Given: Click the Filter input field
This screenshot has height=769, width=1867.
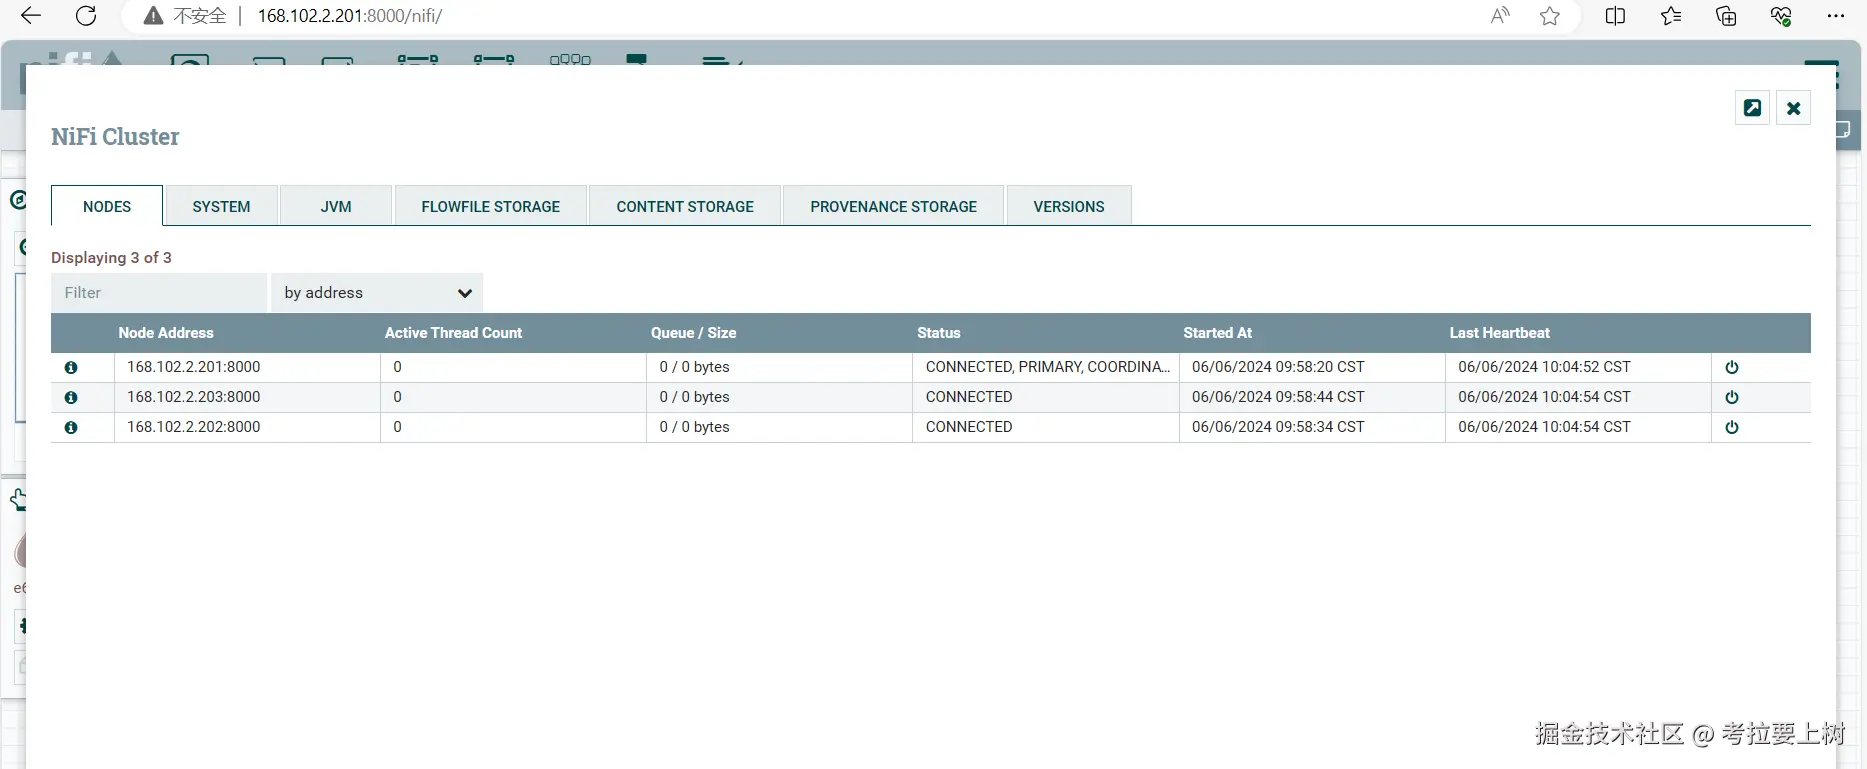Looking at the screenshot, I should (x=159, y=293).
